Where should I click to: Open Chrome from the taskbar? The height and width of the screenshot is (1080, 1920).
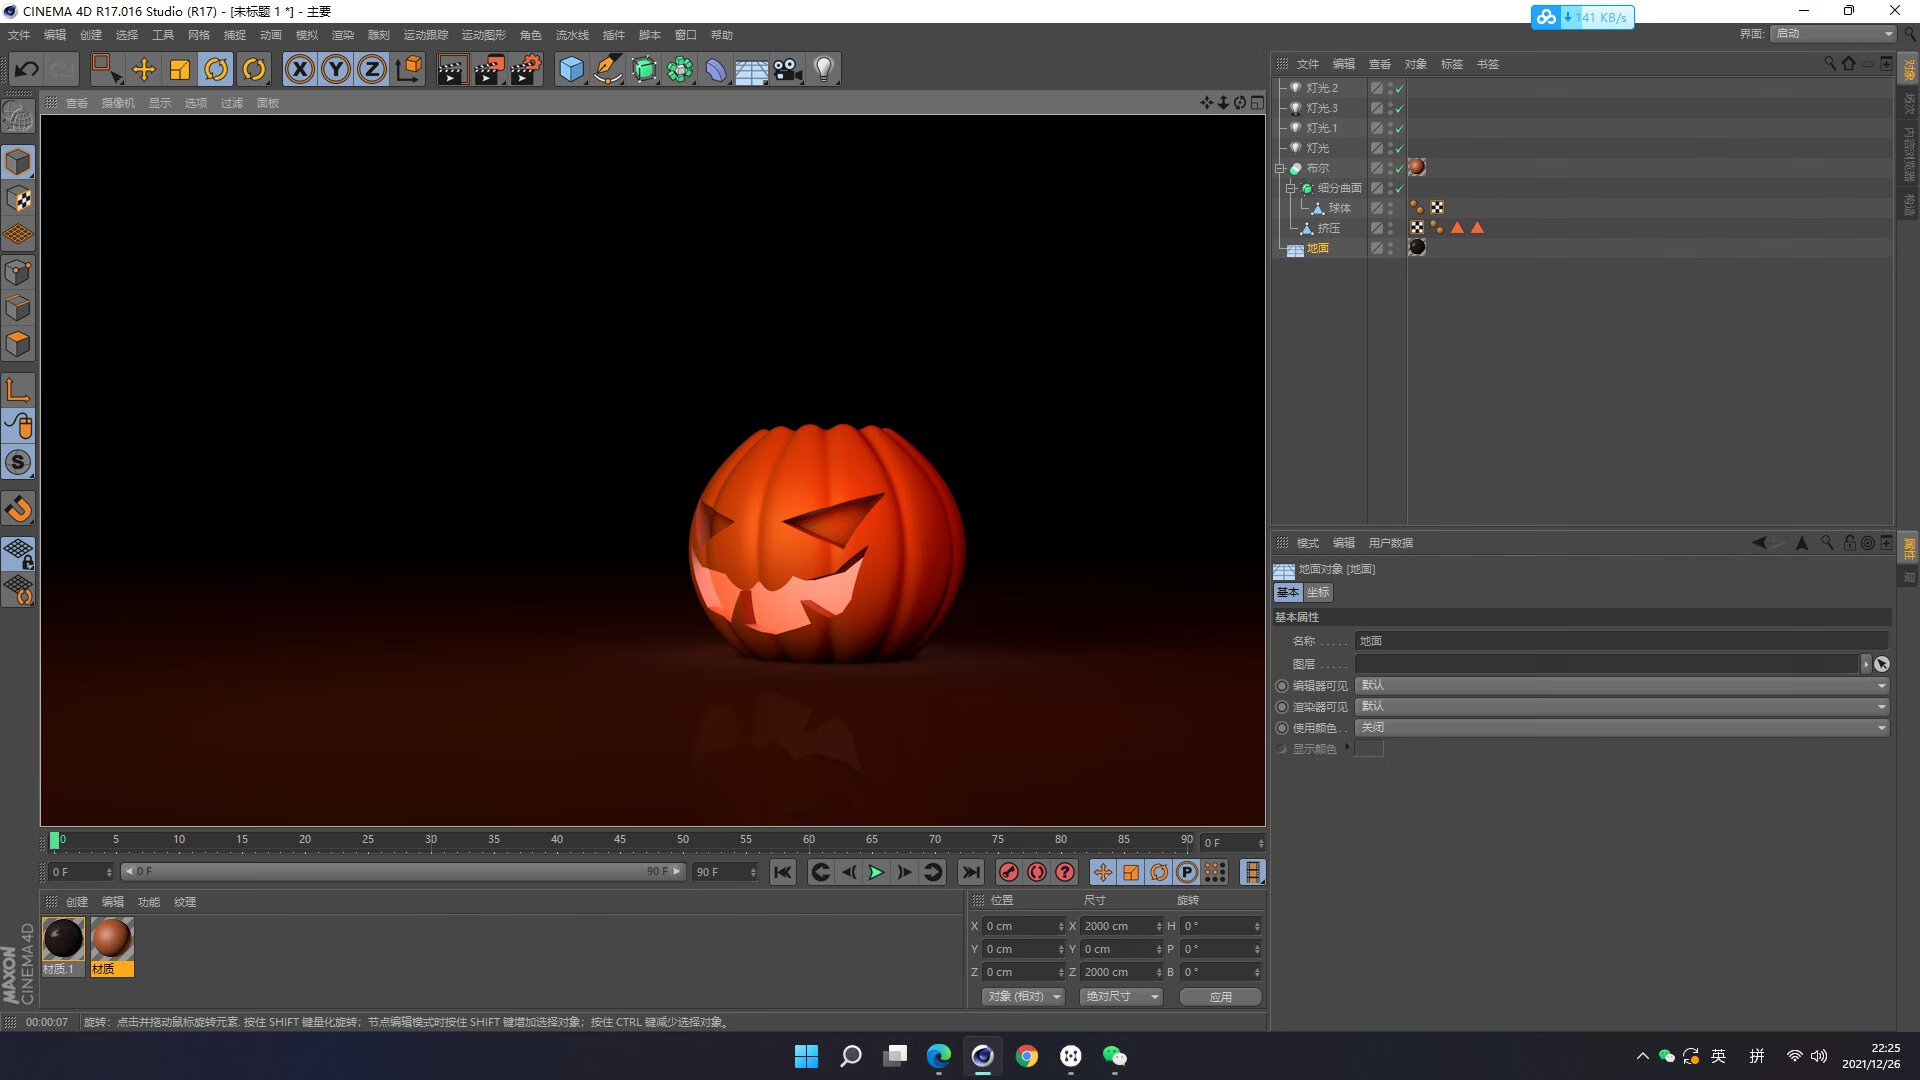tap(1027, 1056)
